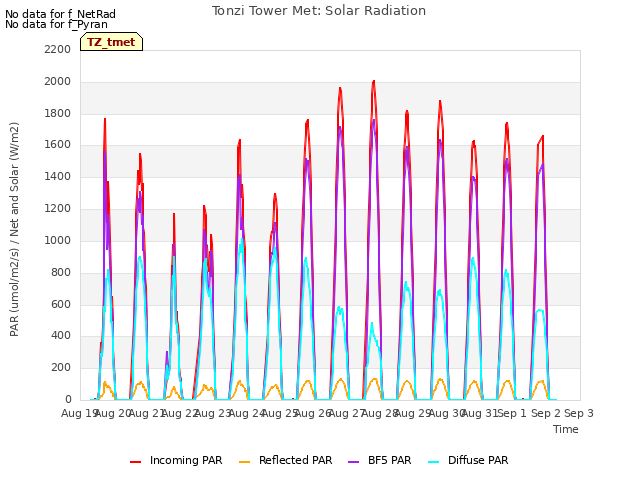Click the first red peak near 1770
640x480 pixels.
pyautogui.click(x=105, y=119)
